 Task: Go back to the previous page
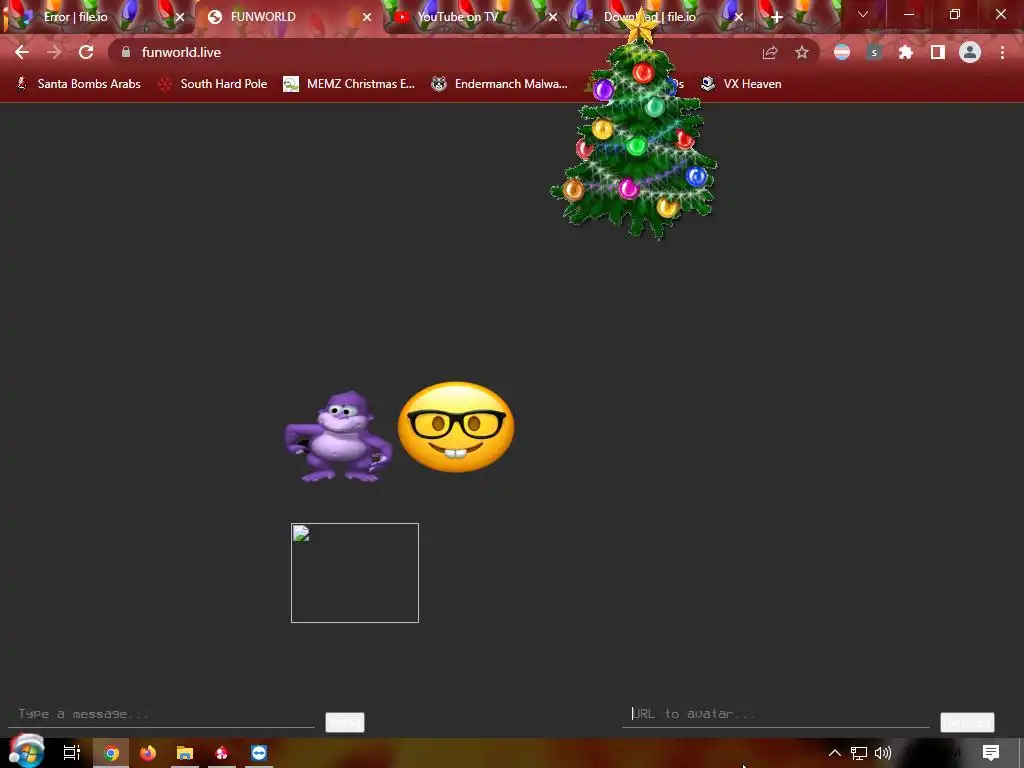(x=22, y=52)
